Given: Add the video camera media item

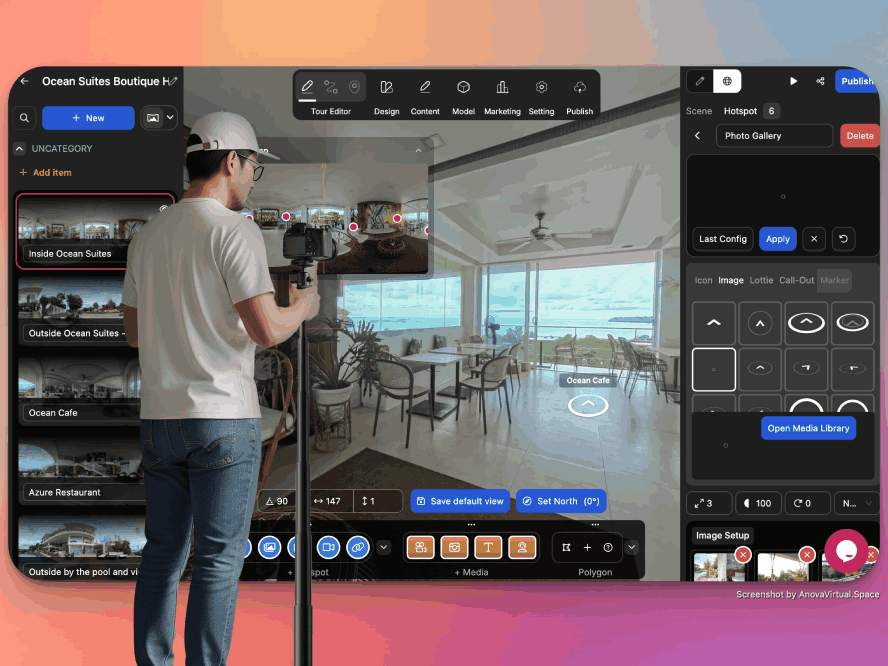Looking at the screenshot, I should 421,547.
